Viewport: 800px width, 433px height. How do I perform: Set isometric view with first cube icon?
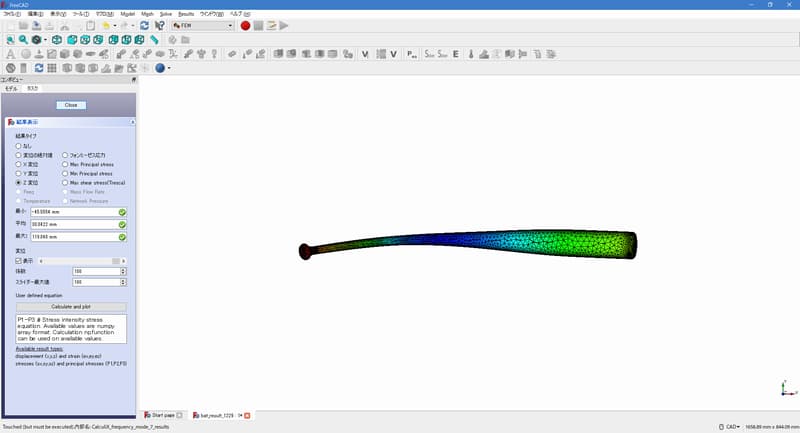click(57, 40)
